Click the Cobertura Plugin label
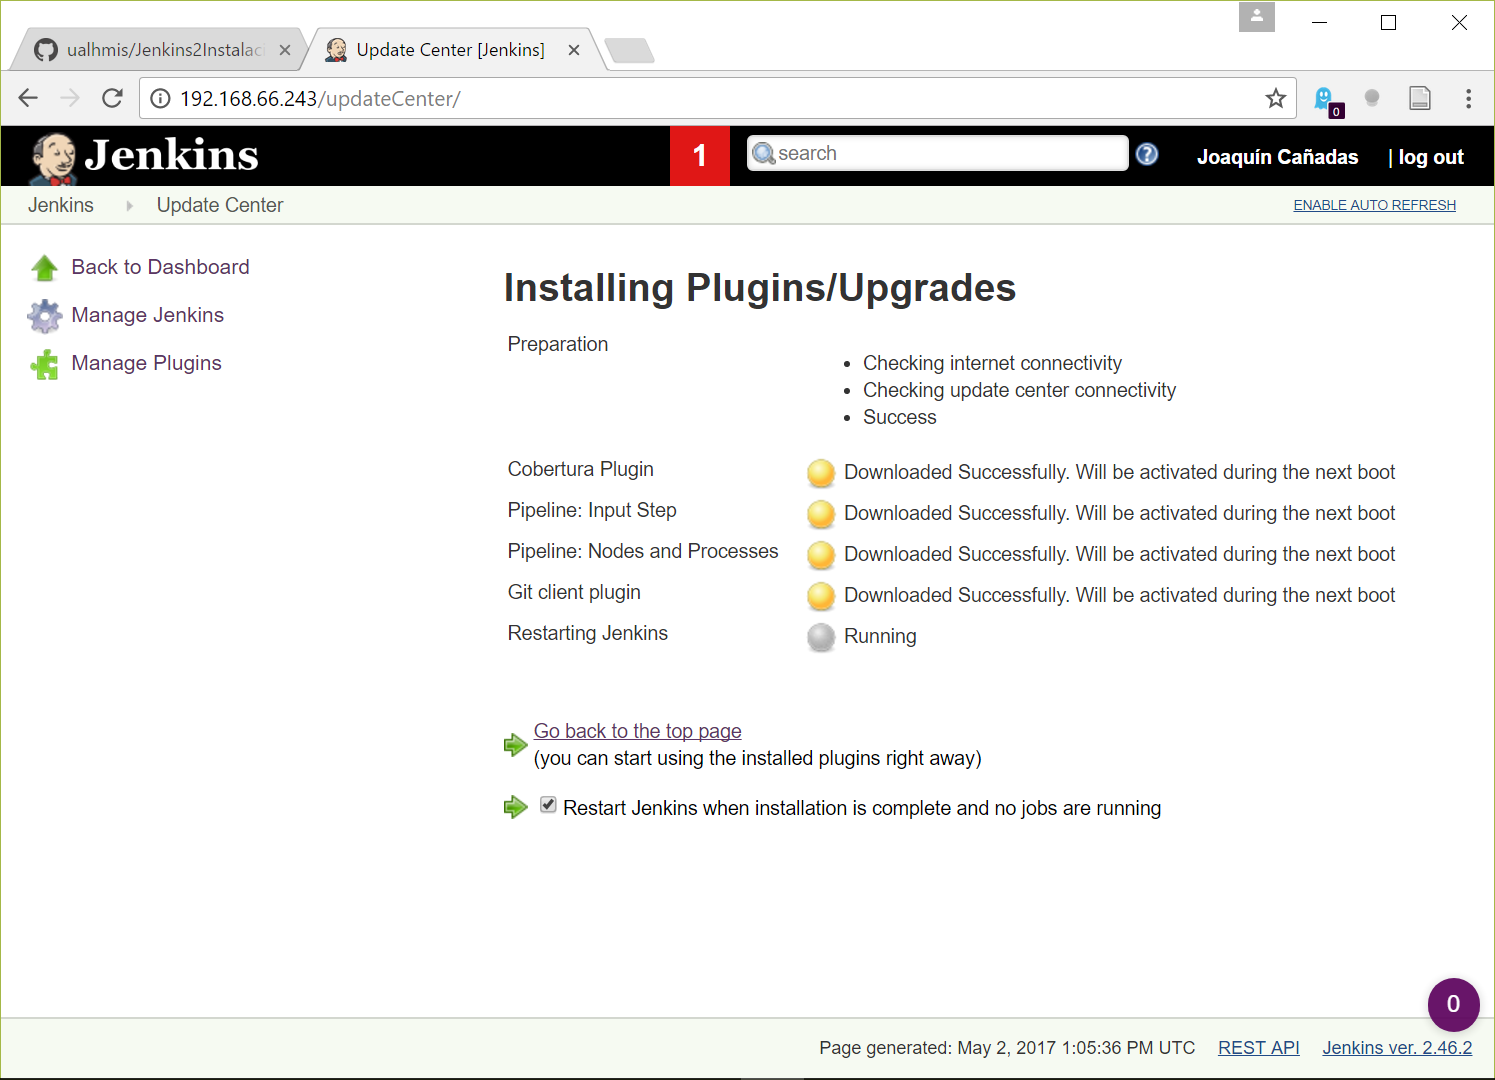This screenshot has width=1495, height=1080. (x=581, y=469)
